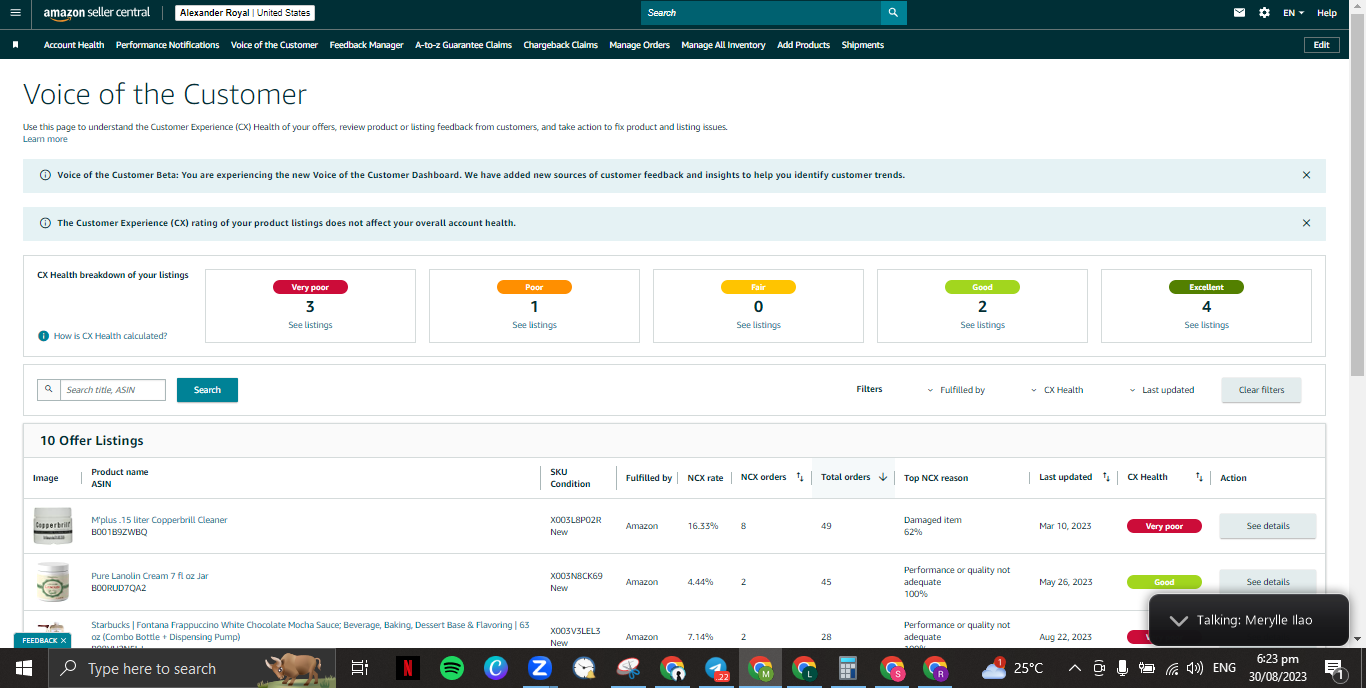Show hidden system tray icons

tap(1075, 668)
